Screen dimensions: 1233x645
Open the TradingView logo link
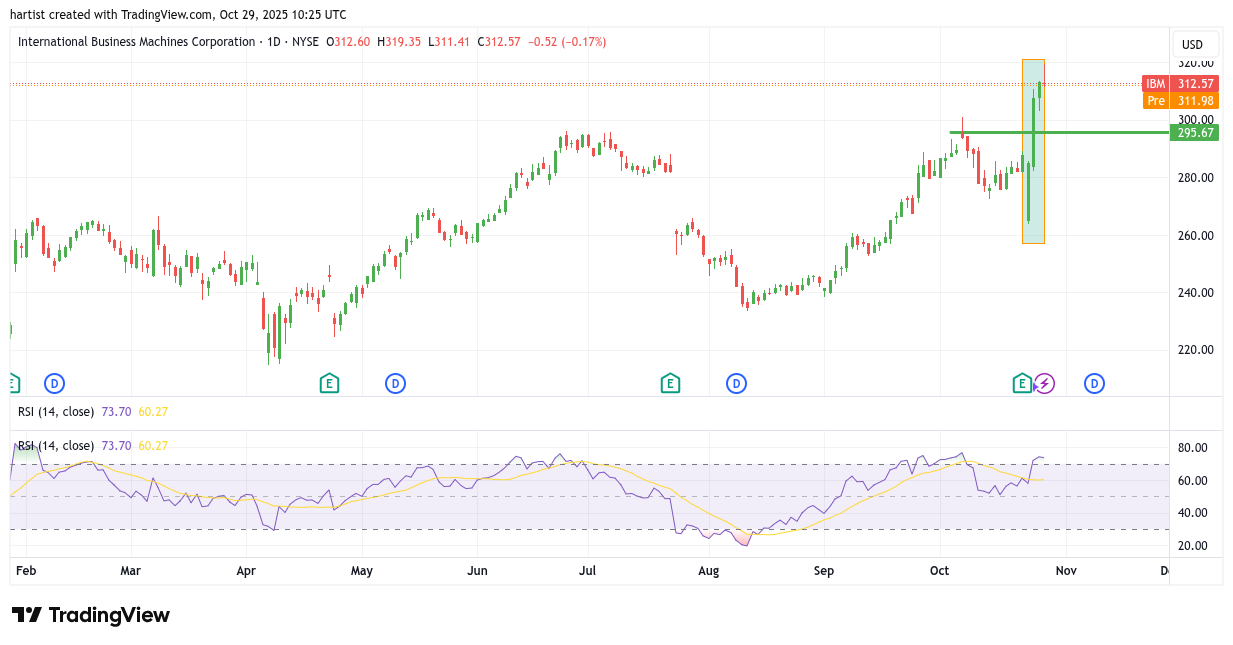91,615
